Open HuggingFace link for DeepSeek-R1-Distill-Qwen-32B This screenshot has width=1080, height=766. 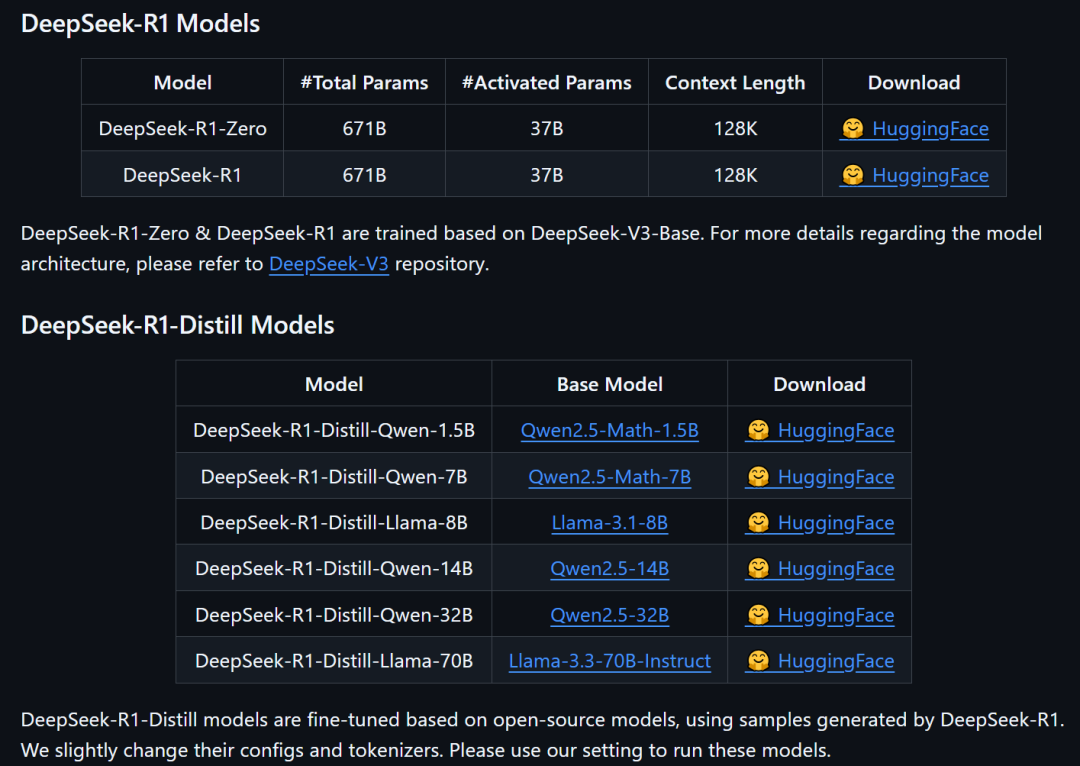click(820, 615)
